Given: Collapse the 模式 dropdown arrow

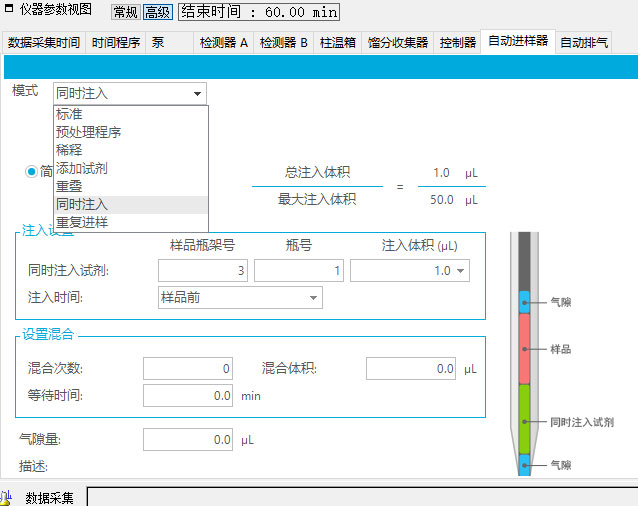Looking at the screenshot, I should point(197,94).
